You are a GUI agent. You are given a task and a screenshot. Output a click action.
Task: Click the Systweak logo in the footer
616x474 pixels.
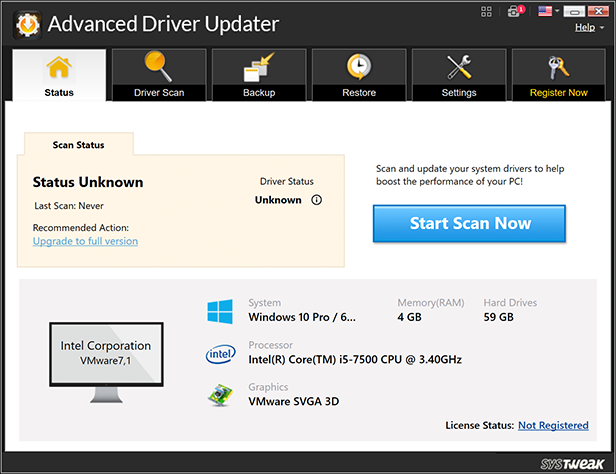point(572,464)
